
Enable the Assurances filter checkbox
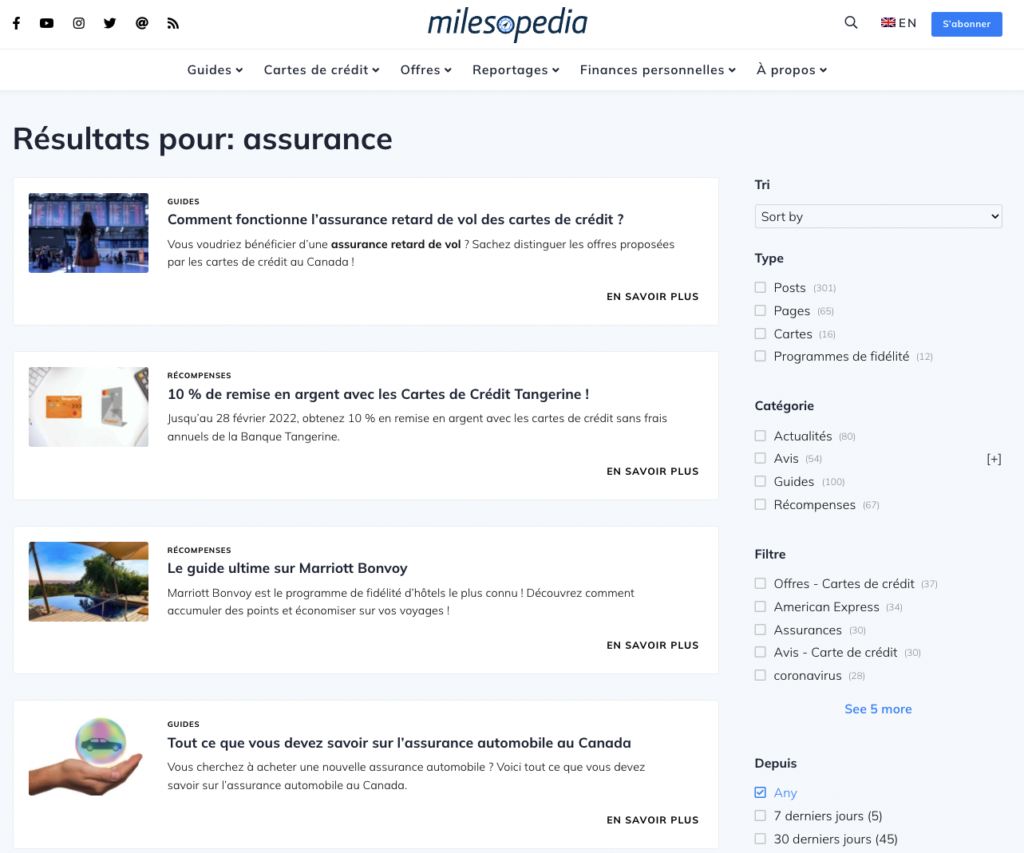click(x=759, y=629)
